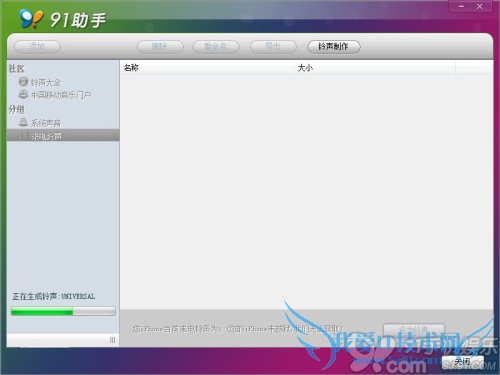Viewport: 500px width, 375px height.
Task: Click the 铃声制作 ringtone maker button
Action: (x=334, y=46)
